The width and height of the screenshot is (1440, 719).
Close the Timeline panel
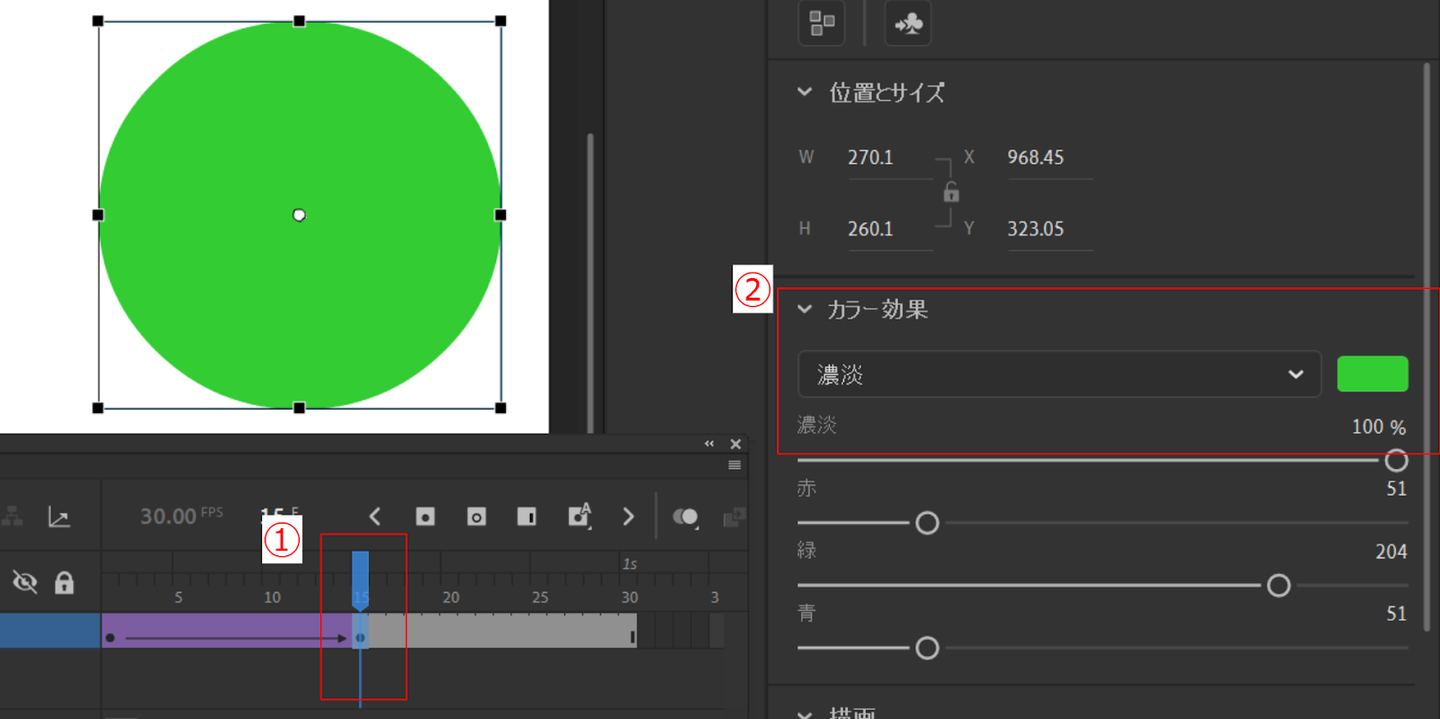pyautogui.click(x=736, y=444)
